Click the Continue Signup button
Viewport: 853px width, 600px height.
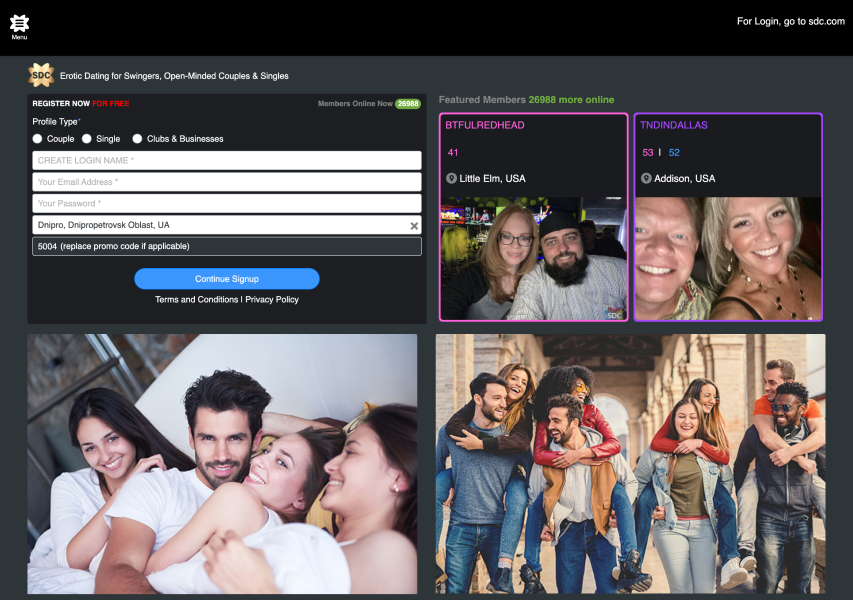point(227,279)
